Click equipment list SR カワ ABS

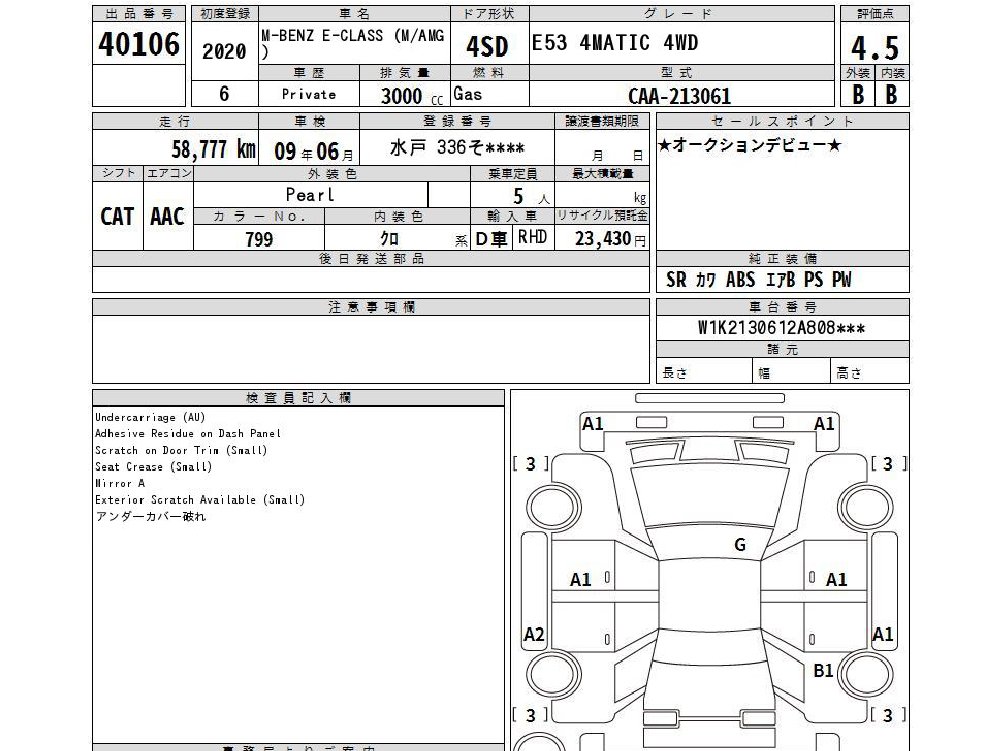(758, 280)
